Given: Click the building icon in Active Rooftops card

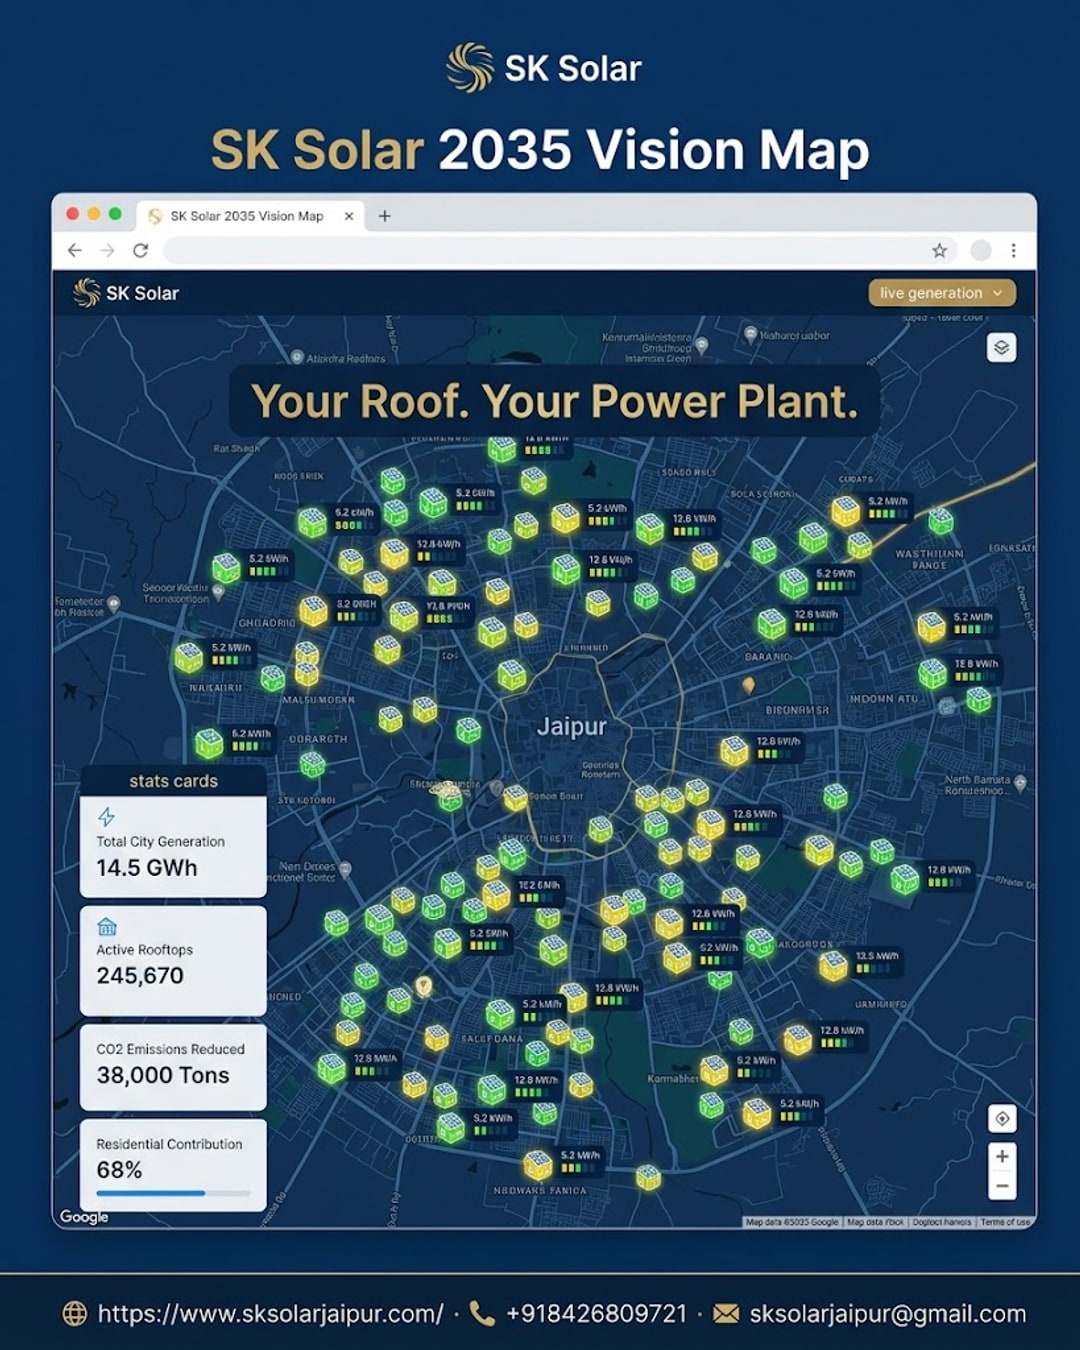Looking at the screenshot, I should pos(107,926).
